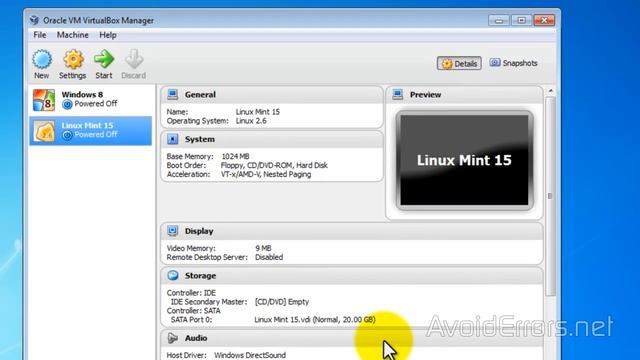Maximize the VirtualBox Manager window
Screen dimensions: 640x360
521,20
